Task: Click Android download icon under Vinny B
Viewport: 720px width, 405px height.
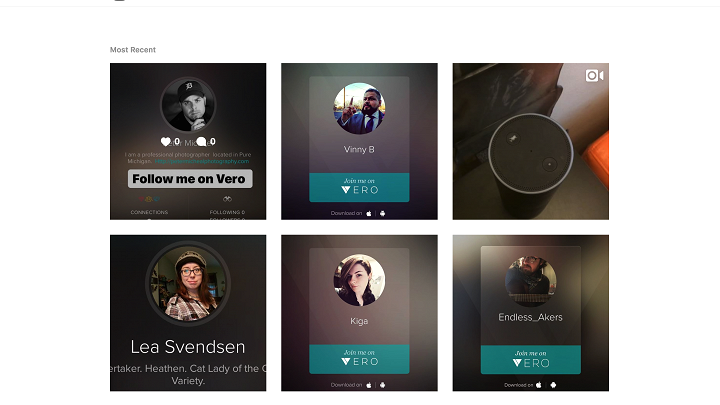Action: (382, 213)
